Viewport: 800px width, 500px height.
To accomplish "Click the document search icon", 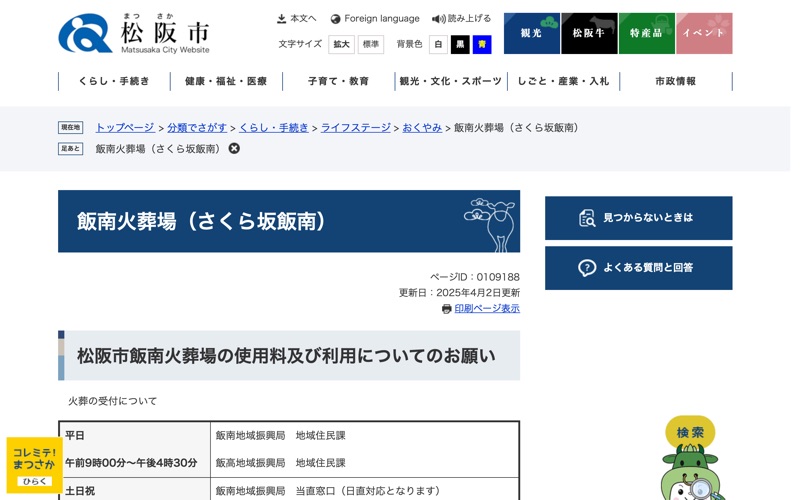I will 587,218.
